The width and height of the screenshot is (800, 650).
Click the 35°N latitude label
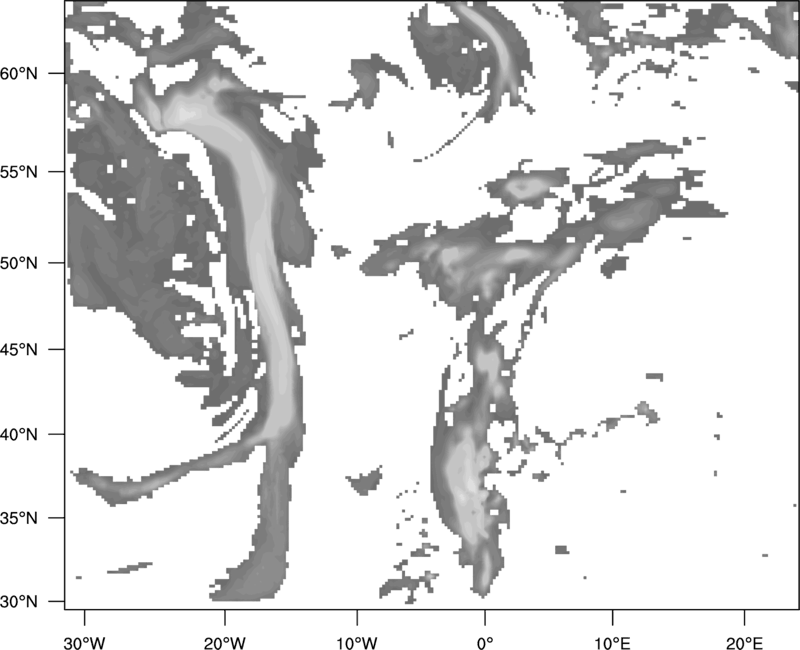[x=19, y=518]
